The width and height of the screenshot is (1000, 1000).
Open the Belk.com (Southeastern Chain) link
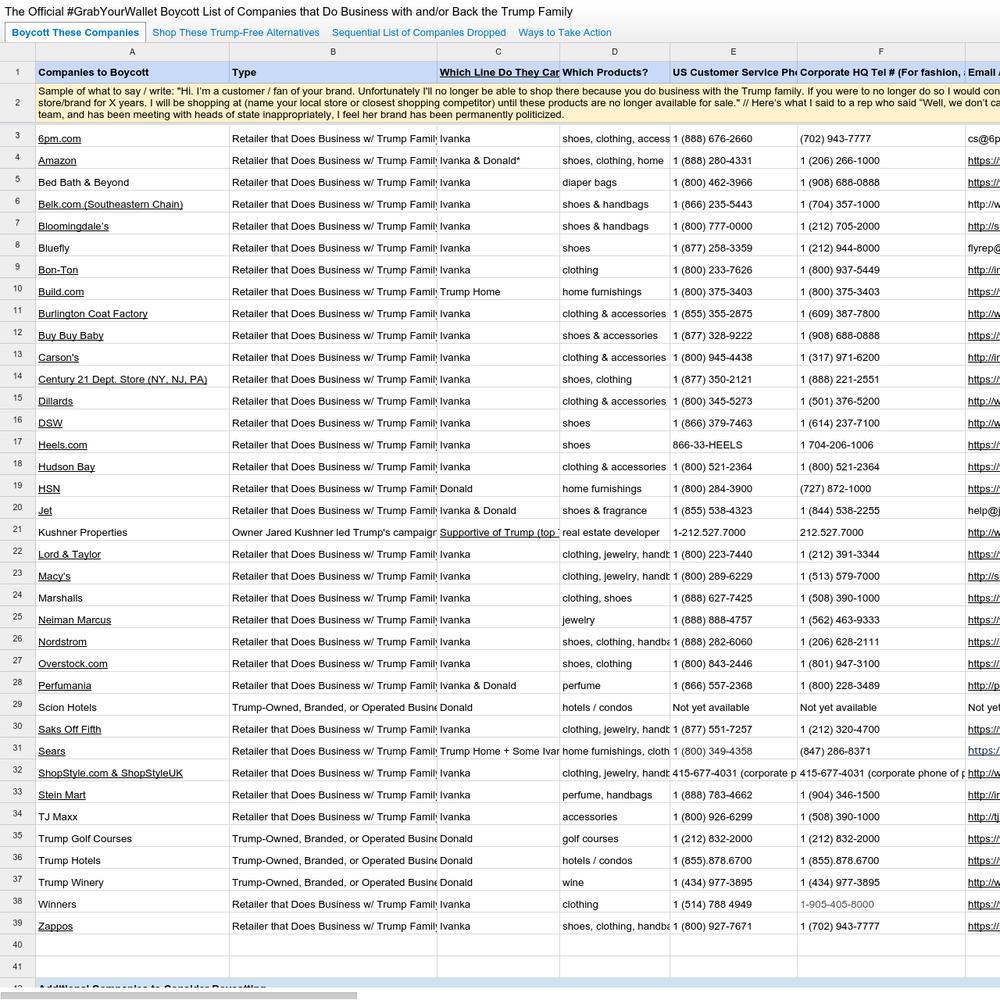point(110,205)
